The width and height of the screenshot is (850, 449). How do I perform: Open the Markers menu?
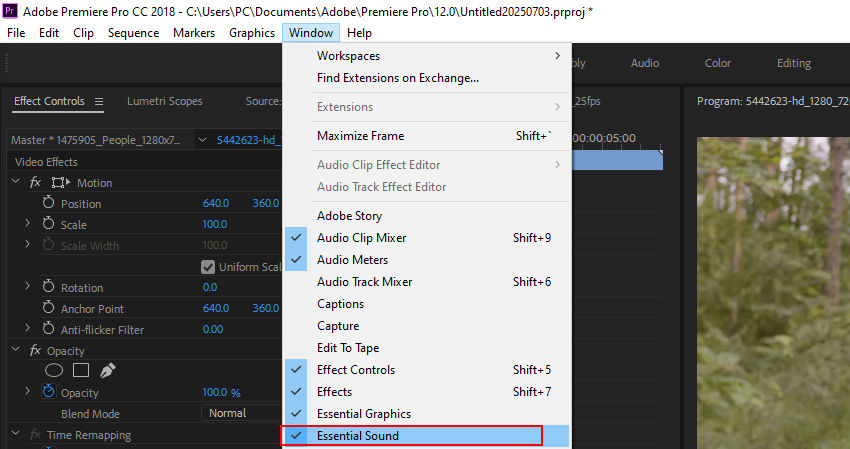click(194, 33)
